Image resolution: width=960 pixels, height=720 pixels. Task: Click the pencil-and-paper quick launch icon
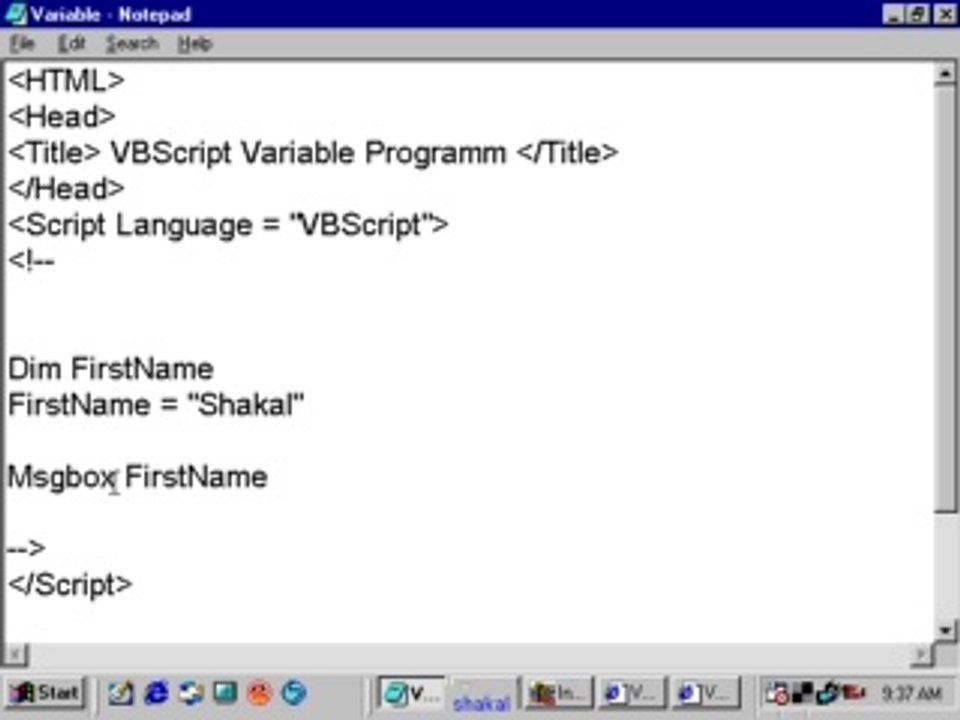click(x=121, y=693)
